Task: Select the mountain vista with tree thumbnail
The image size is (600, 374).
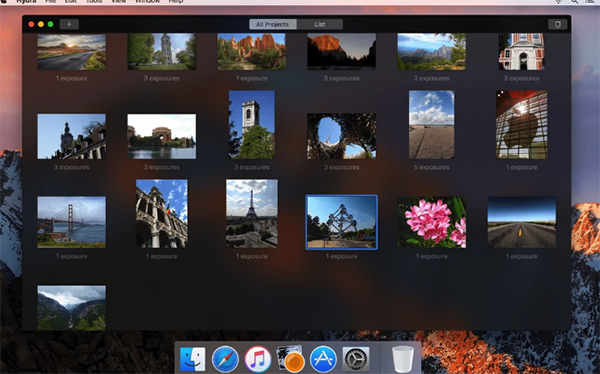Action: pyautogui.click(x=431, y=52)
